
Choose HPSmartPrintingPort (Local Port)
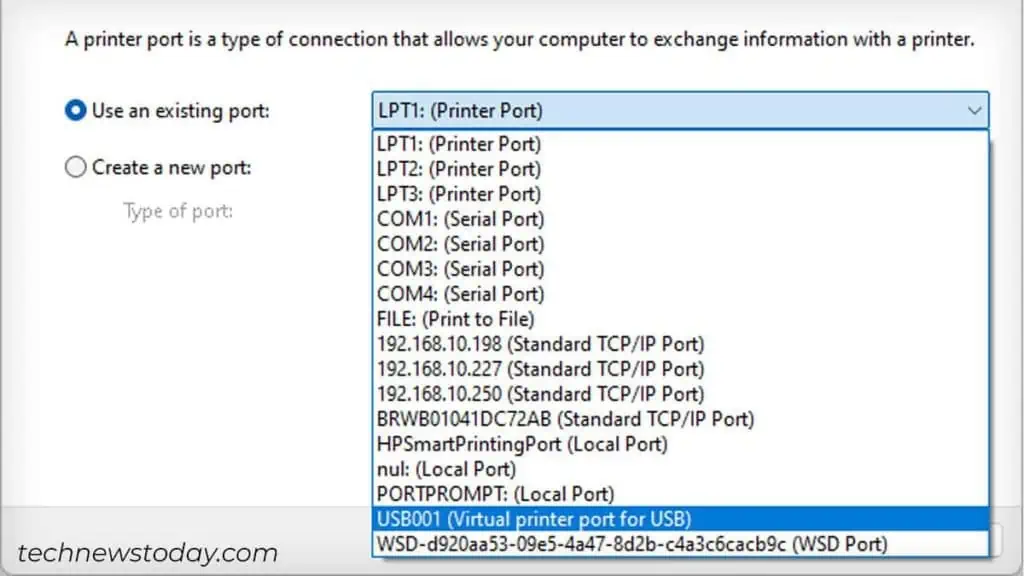[x=521, y=444]
